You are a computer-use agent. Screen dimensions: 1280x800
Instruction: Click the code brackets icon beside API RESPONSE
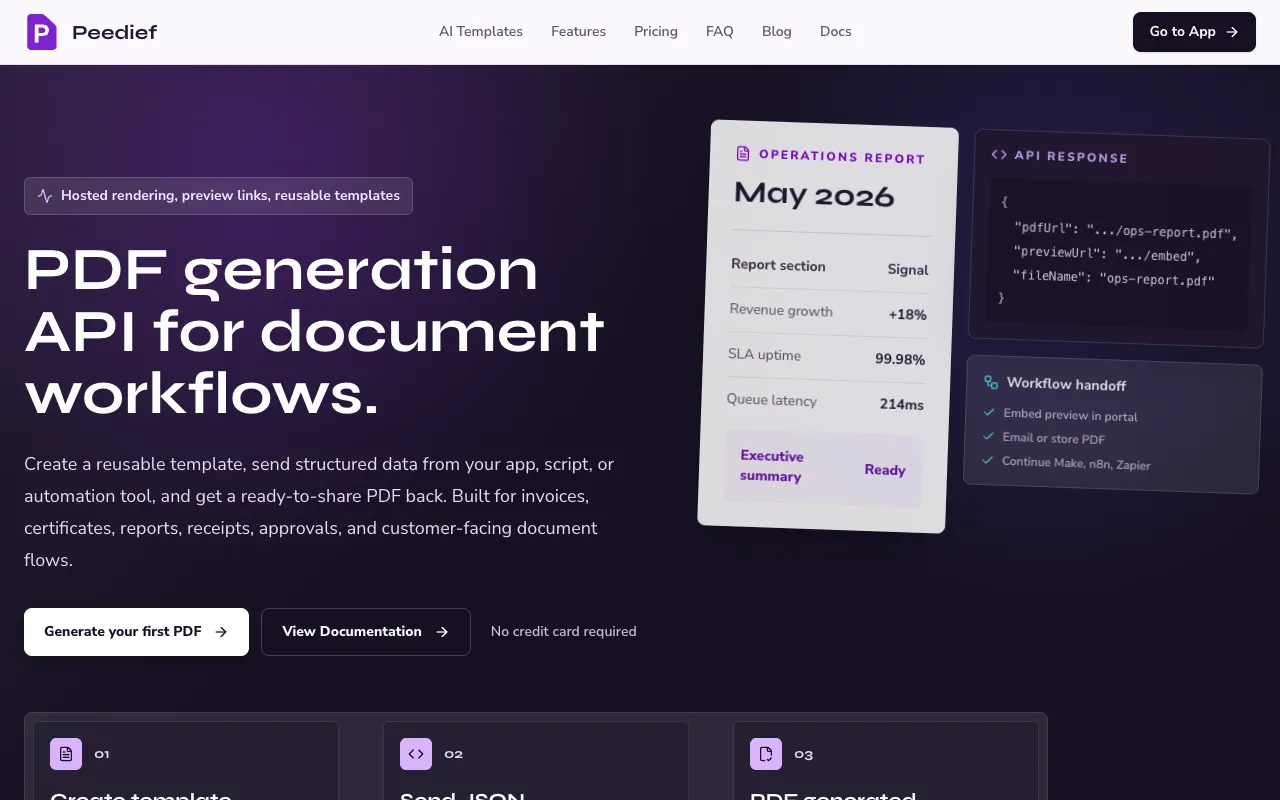click(x=999, y=154)
